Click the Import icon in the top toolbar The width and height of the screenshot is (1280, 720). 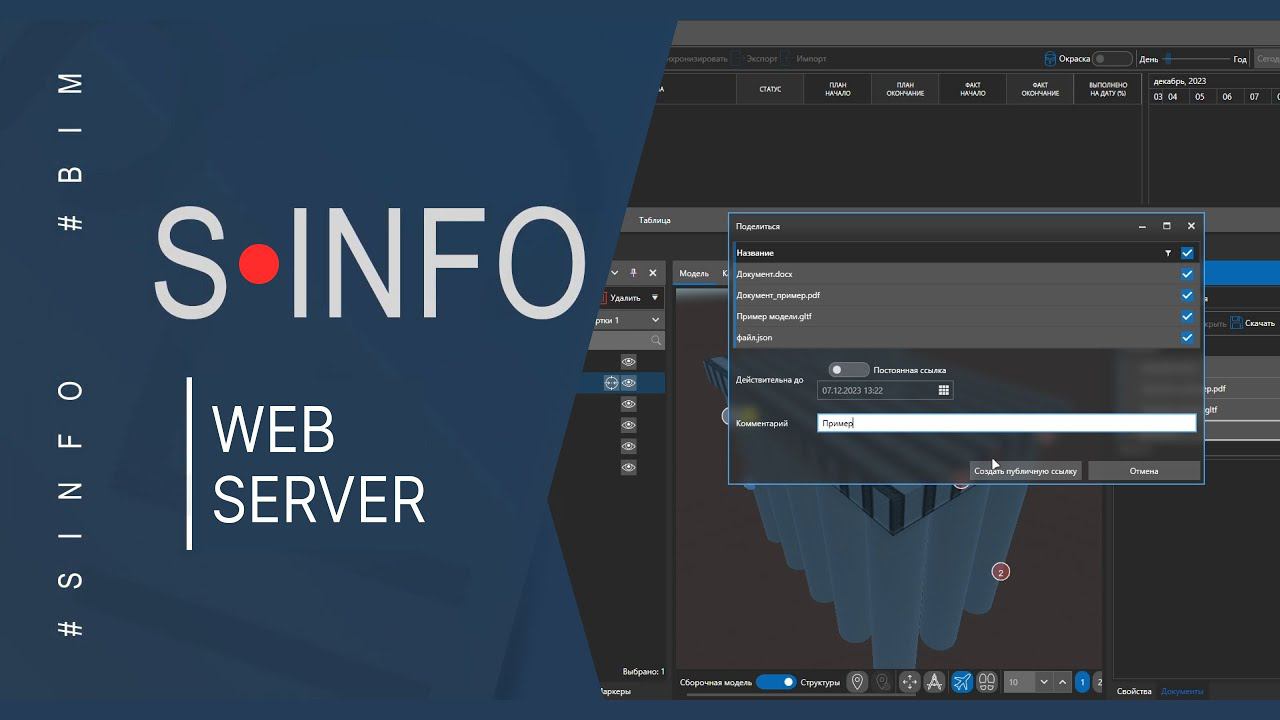(x=786, y=59)
